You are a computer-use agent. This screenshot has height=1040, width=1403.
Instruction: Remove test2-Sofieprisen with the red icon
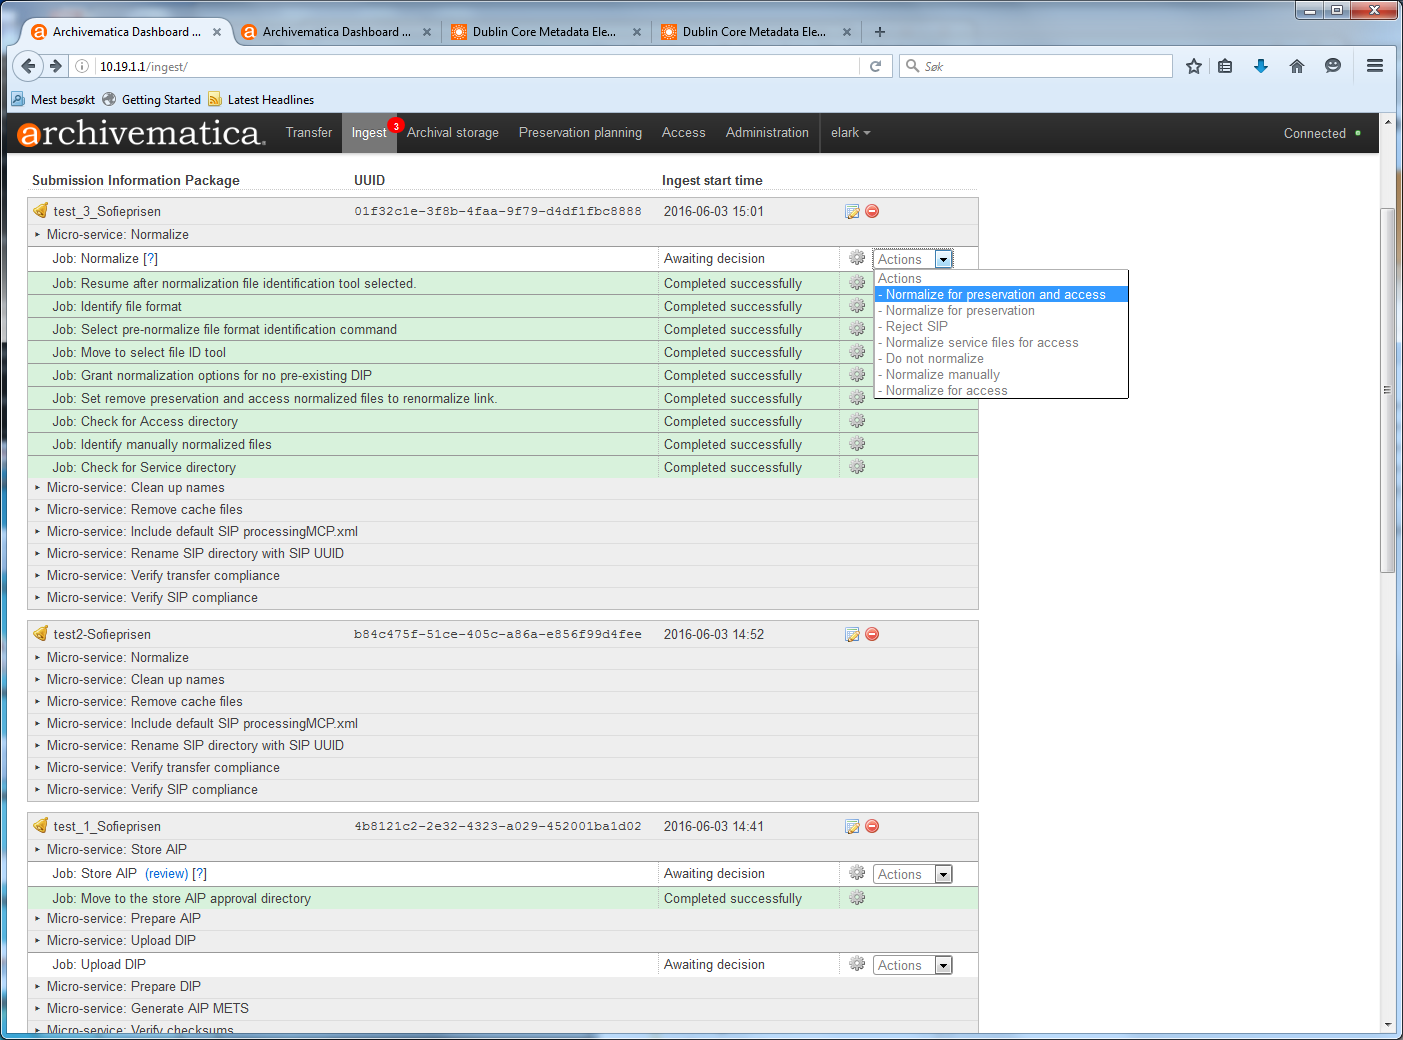[x=872, y=634]
